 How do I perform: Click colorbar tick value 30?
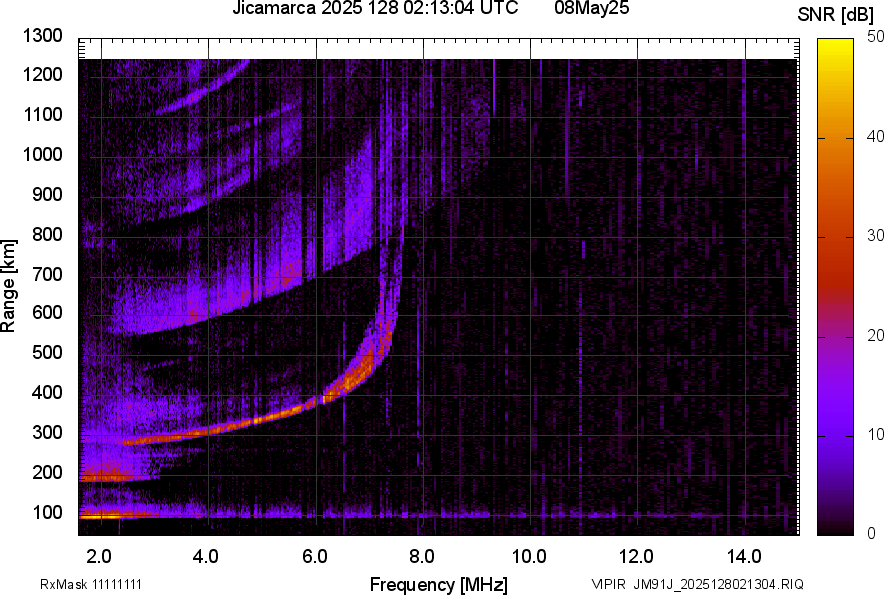coord(875,235)
